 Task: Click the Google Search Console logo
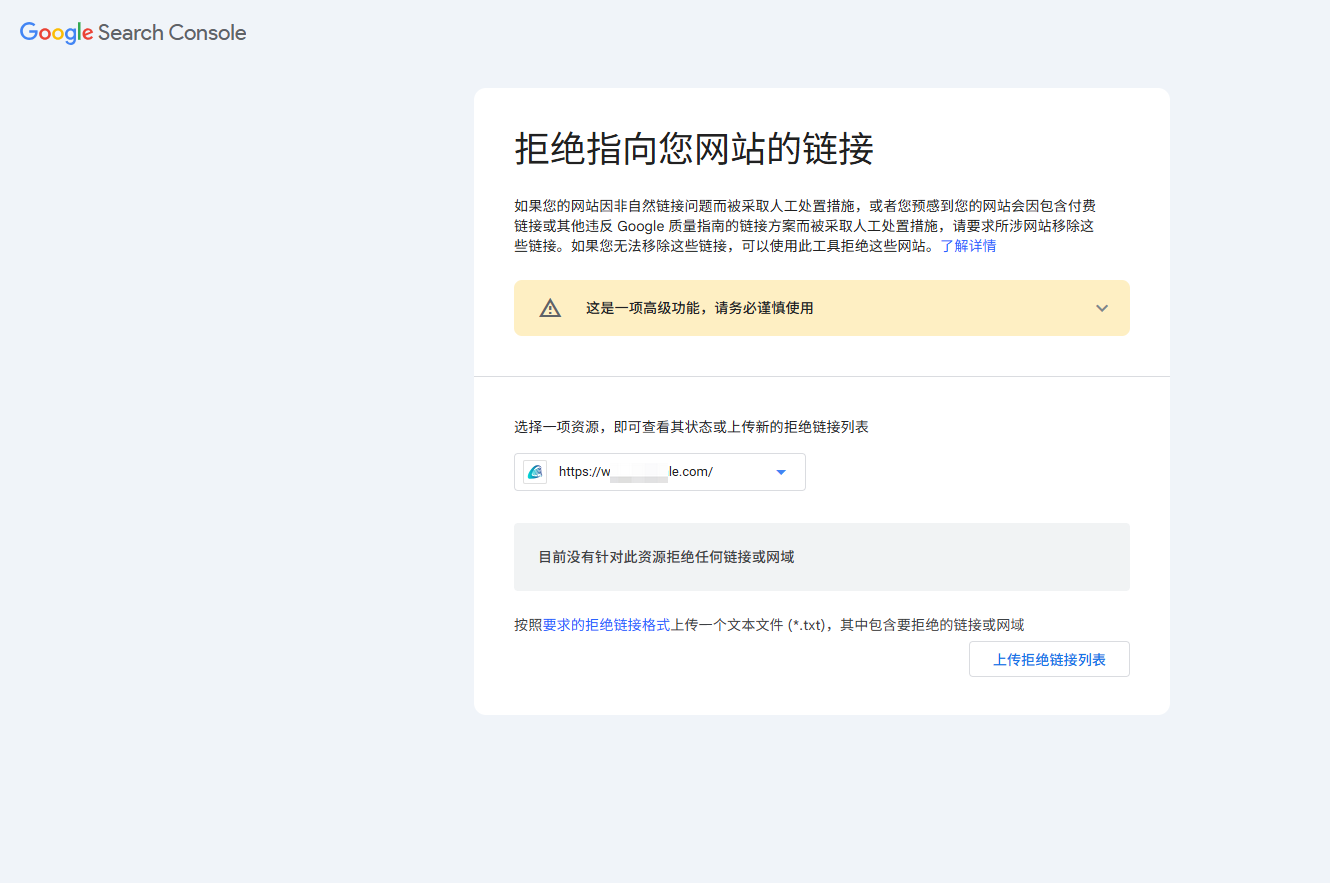pyautogui.click(x=133, y=32)
